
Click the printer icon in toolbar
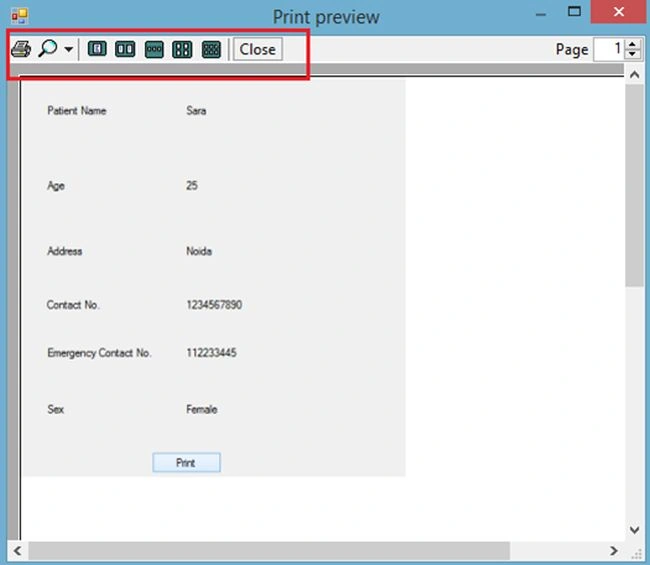(21, 49)
